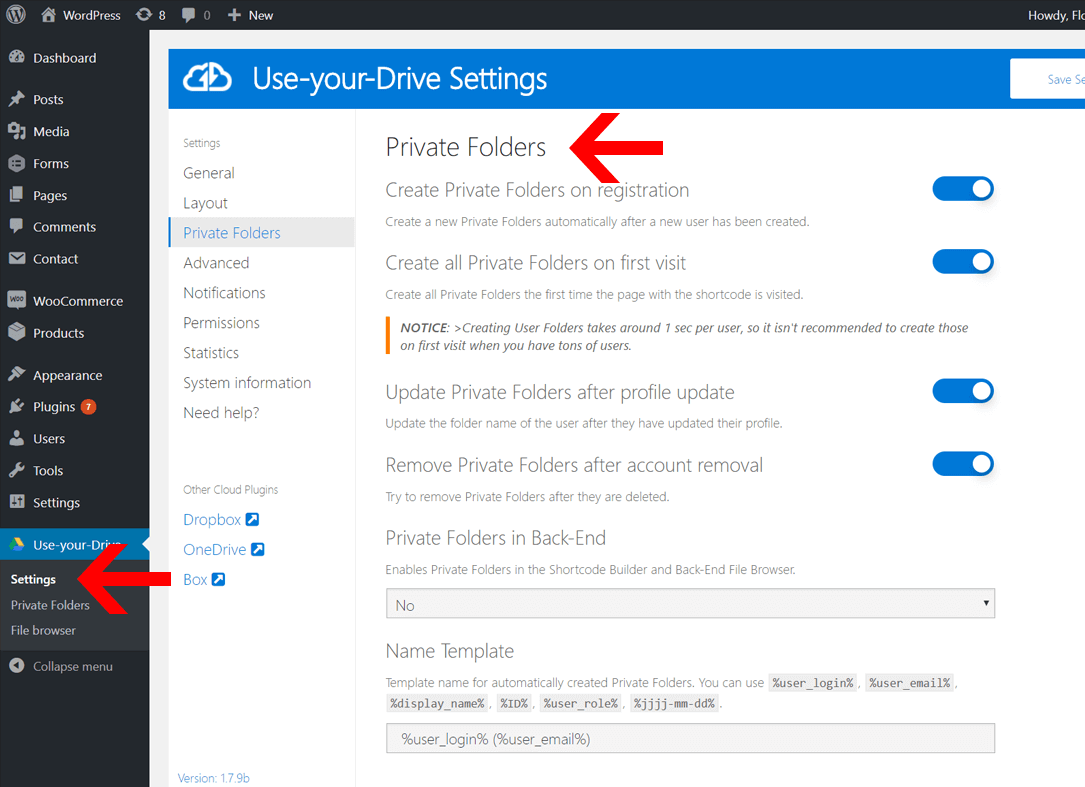Click the Posts pin icon
The width and height of the screenshot is (1085, 787).
(17, 99)
